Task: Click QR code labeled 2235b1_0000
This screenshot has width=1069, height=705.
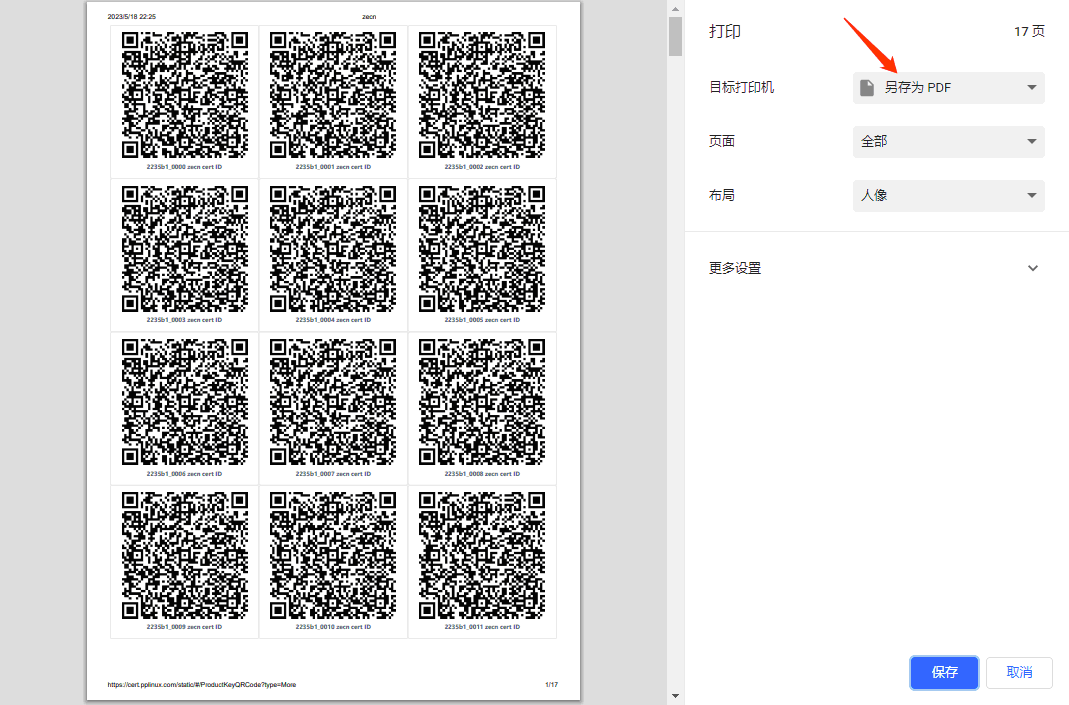Action: coord(184,95)
